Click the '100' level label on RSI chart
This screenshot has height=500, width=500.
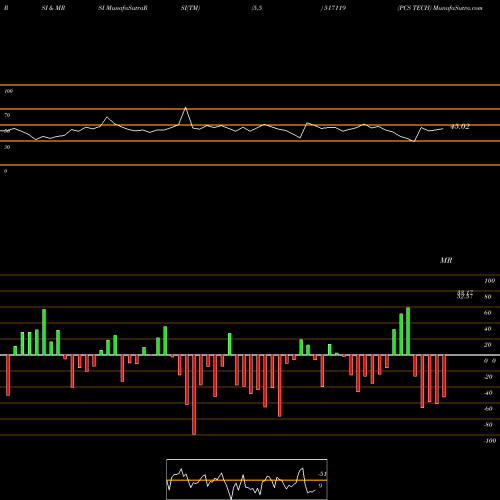coord(8,91)
